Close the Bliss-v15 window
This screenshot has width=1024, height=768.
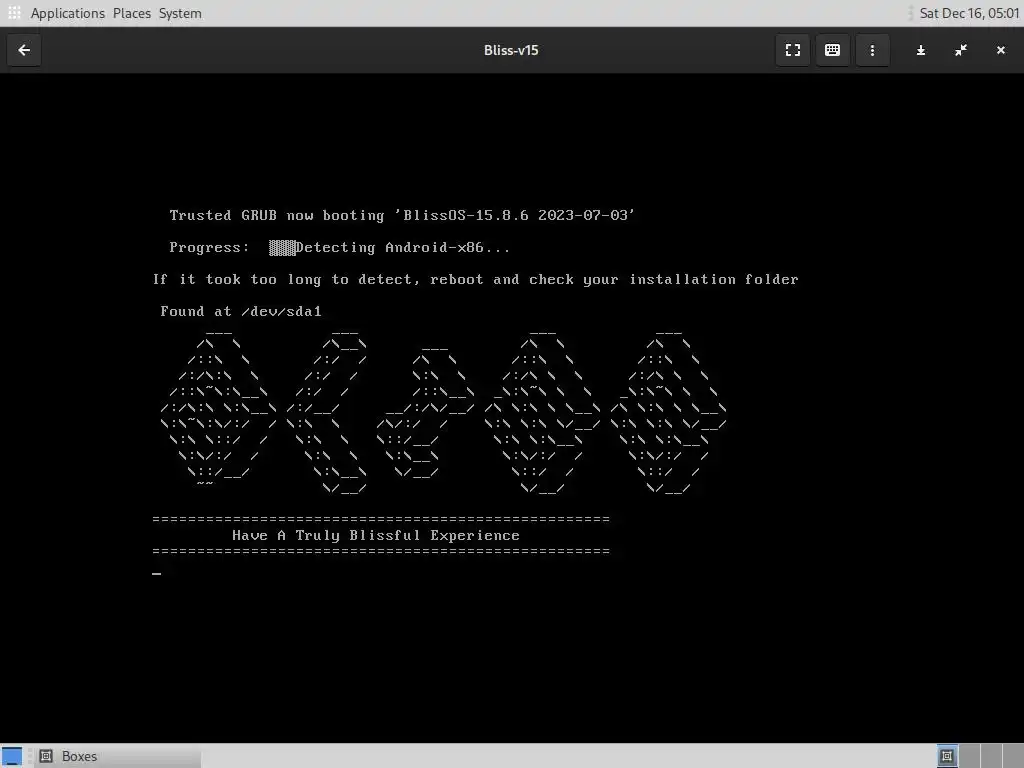point(1000,50)
